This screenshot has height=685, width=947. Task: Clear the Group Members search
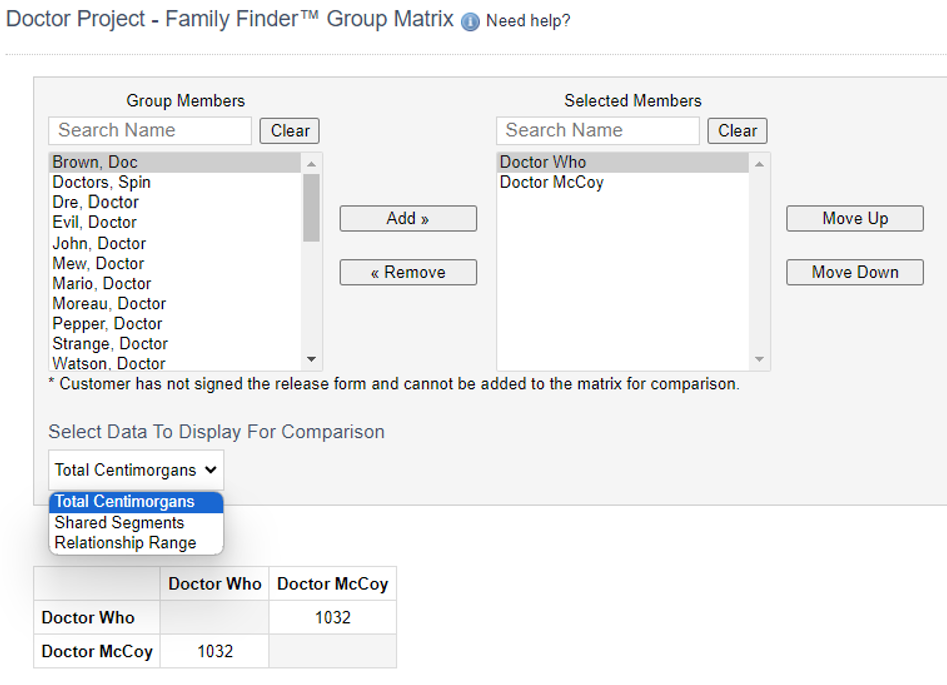290,131
